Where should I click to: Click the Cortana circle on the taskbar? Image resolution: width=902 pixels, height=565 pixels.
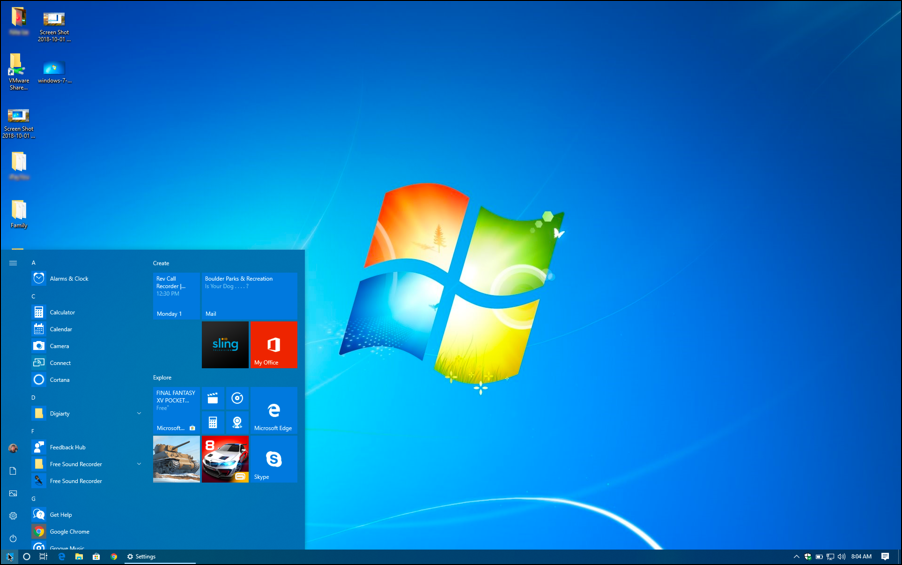point(26,557)
